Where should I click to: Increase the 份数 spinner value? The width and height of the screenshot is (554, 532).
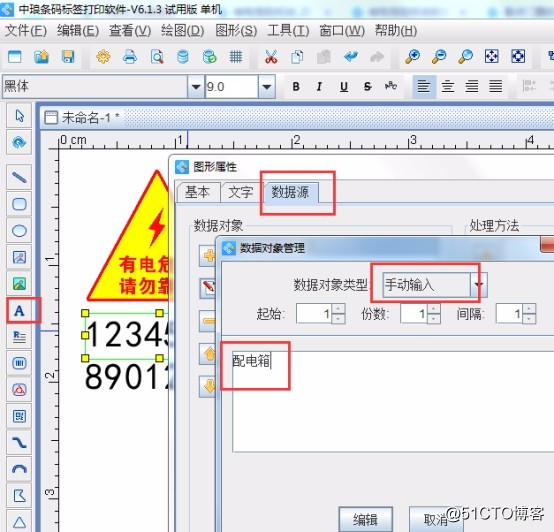coord(434,309)
